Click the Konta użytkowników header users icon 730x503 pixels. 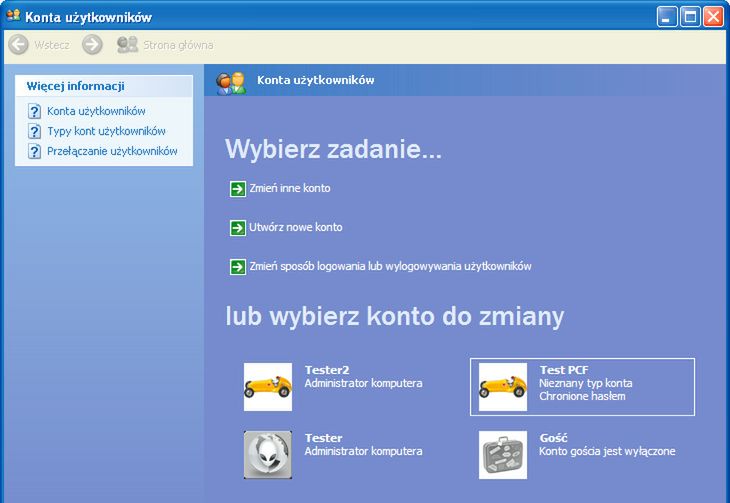(230, 83)
